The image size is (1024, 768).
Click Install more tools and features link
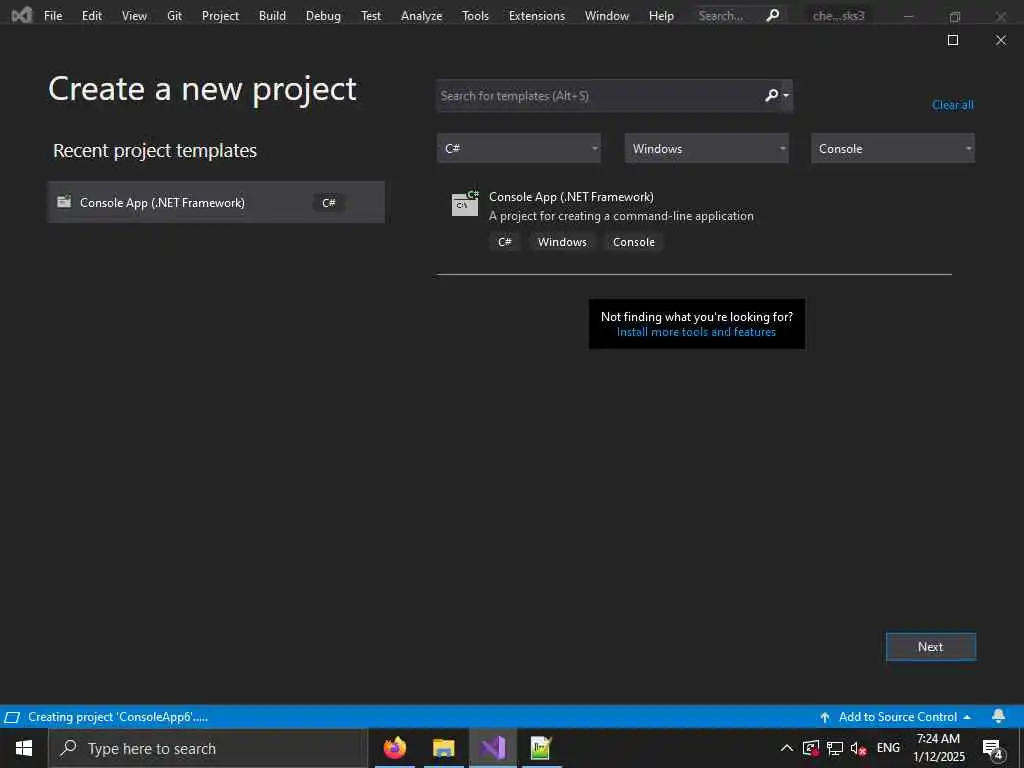pyautogui.click(x=696, y=332)
